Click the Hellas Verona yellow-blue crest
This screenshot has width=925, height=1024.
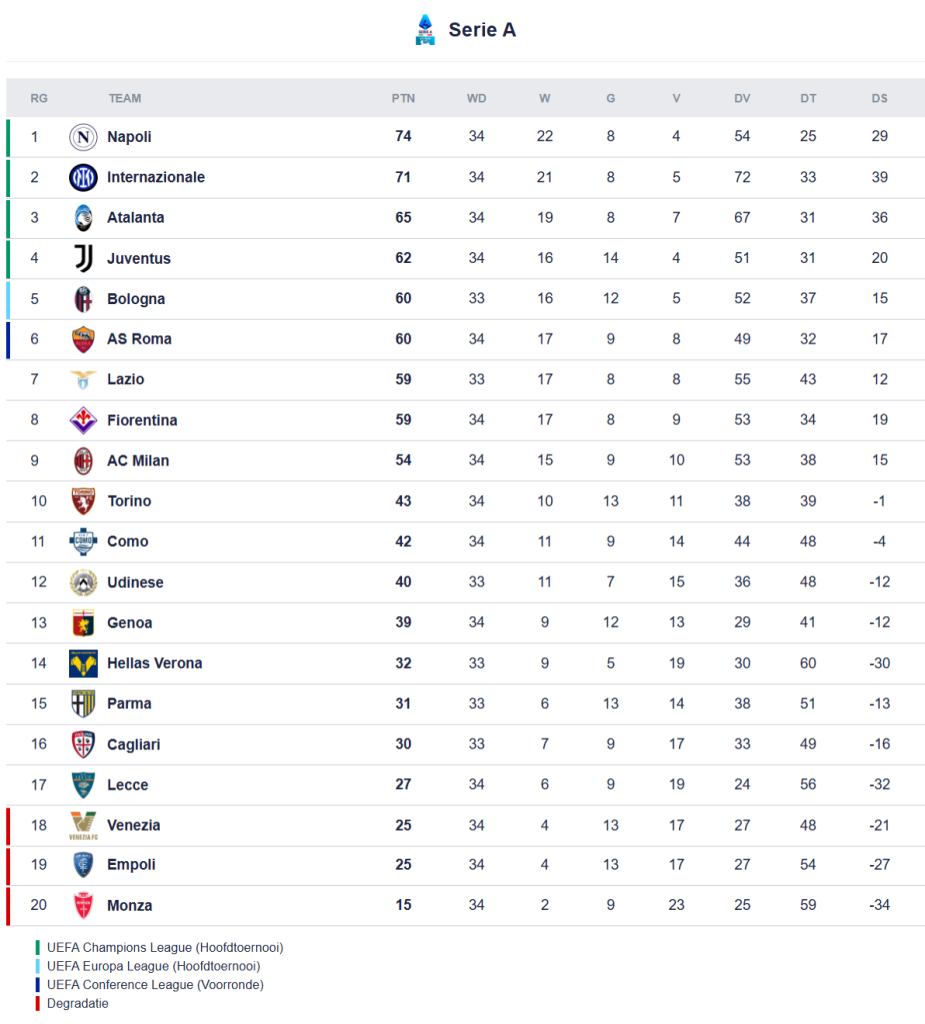click(x=83, y=663)
